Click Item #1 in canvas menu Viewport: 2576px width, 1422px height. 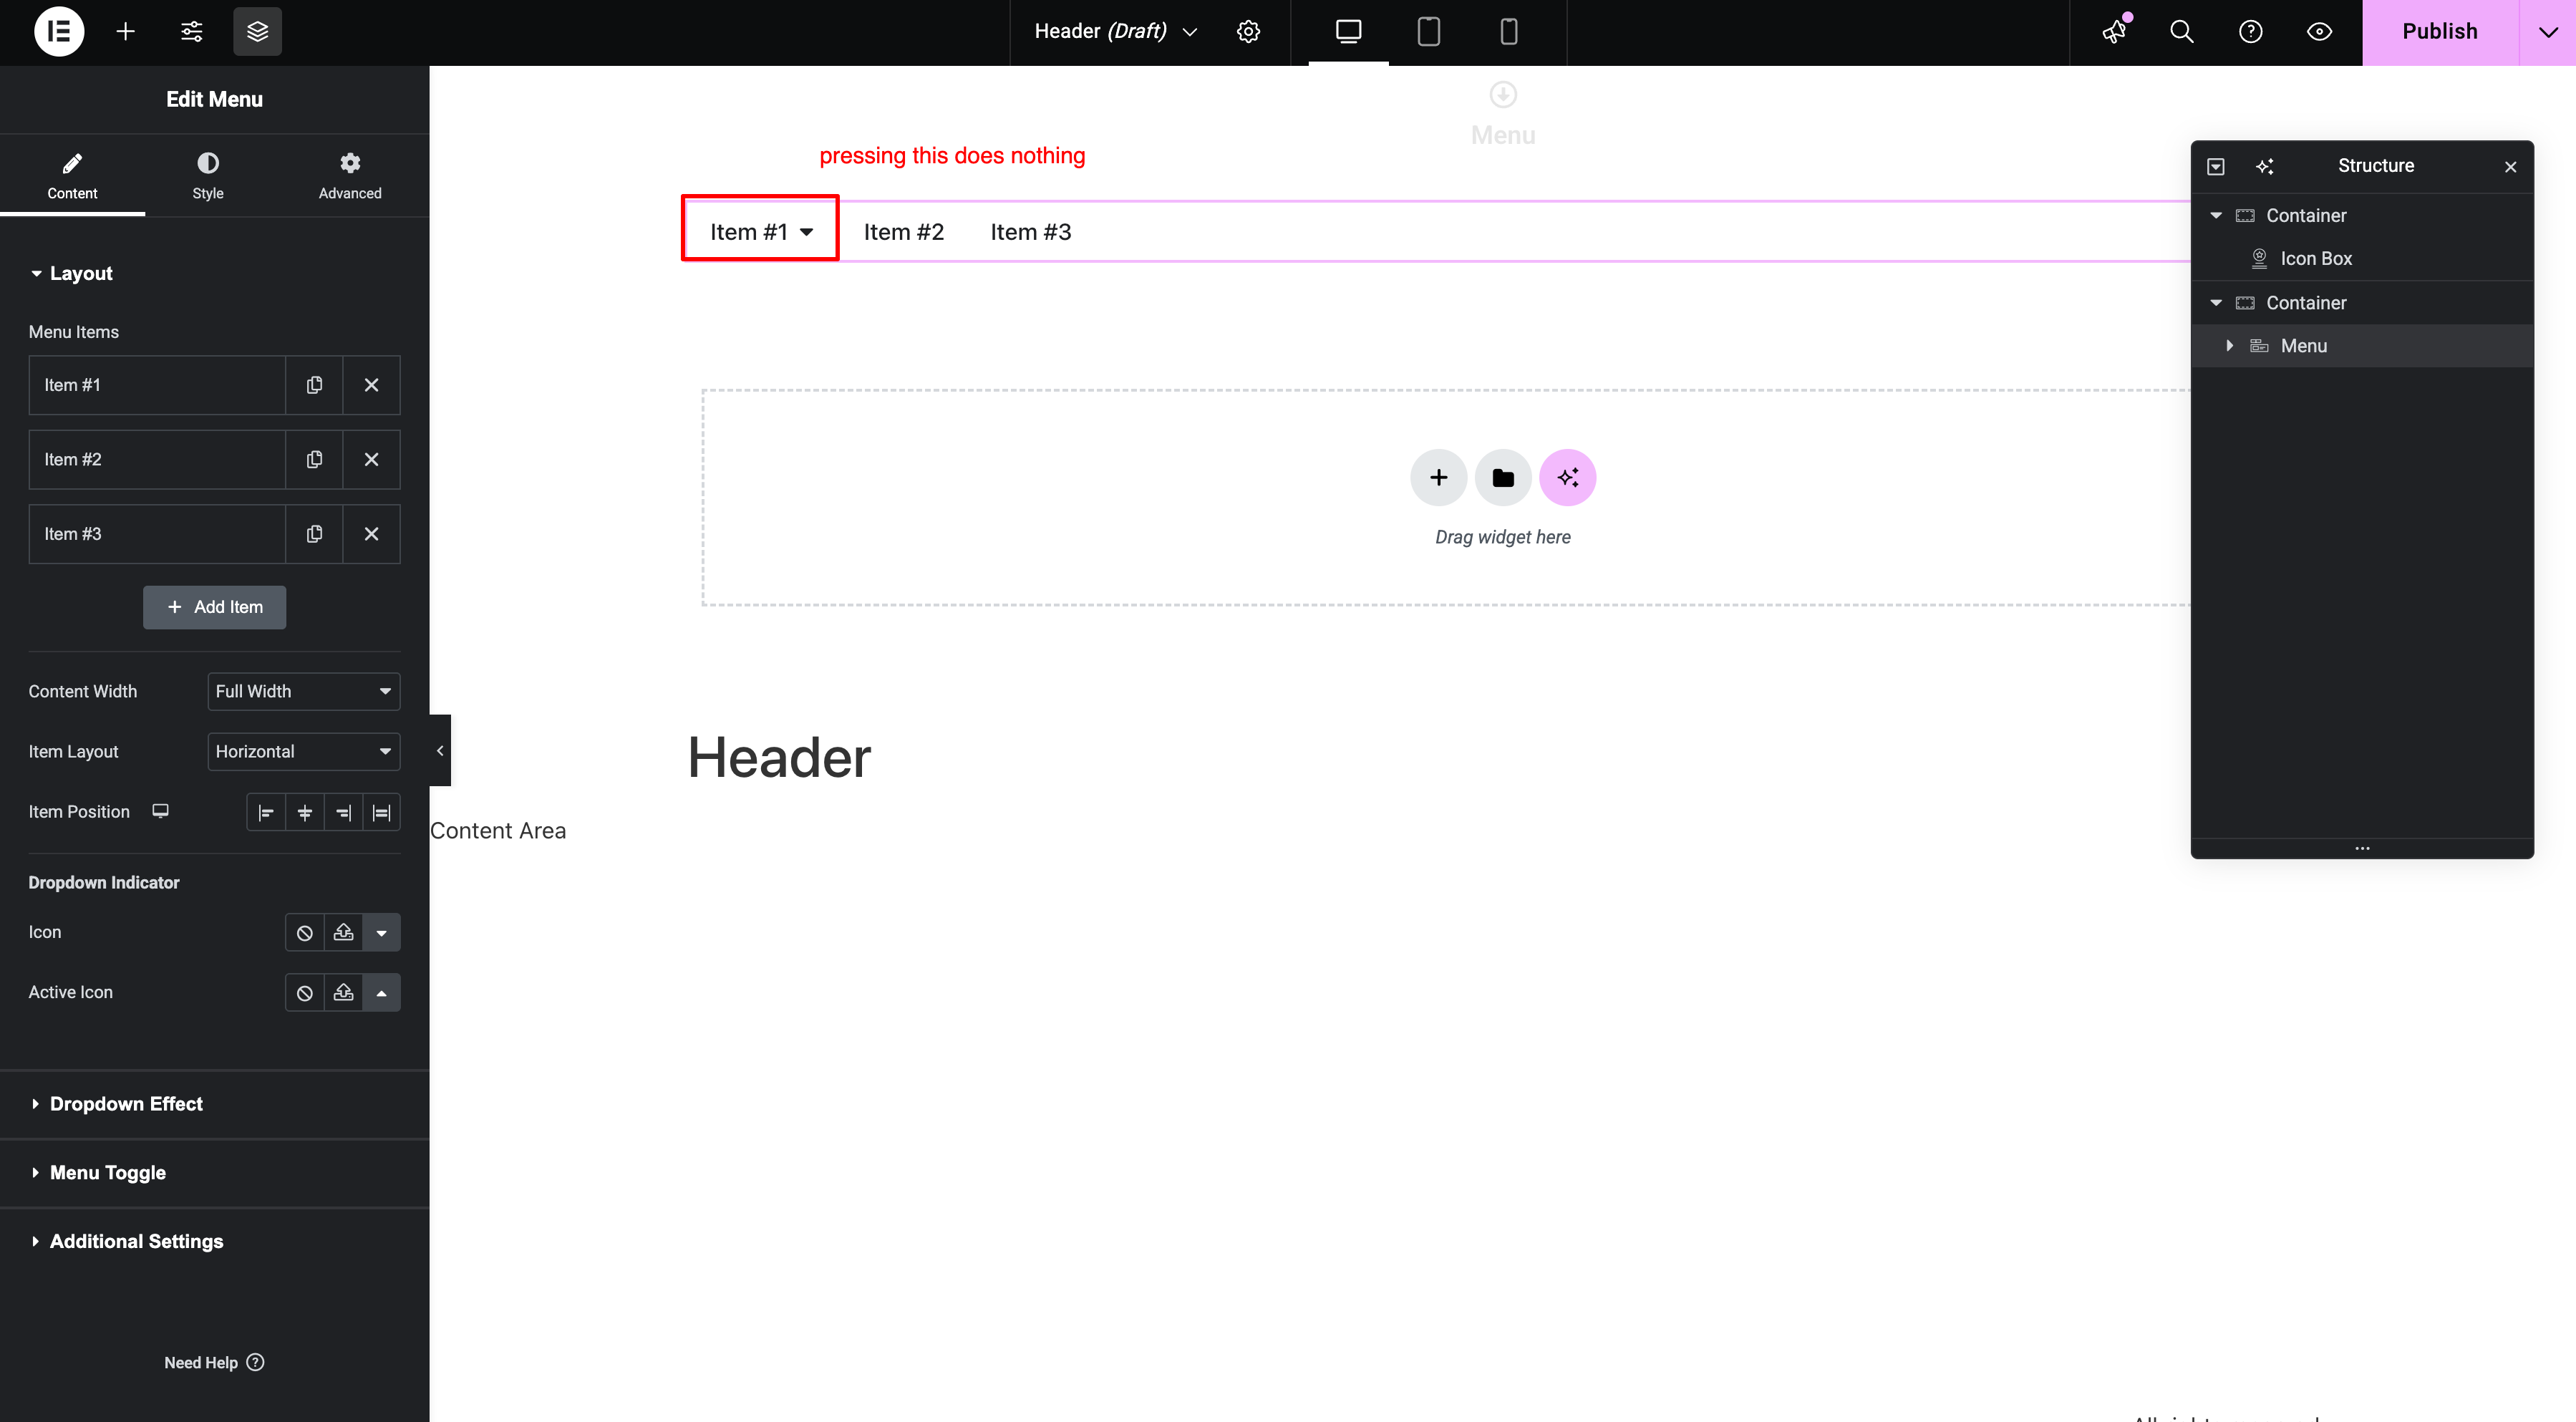point(760,232)
